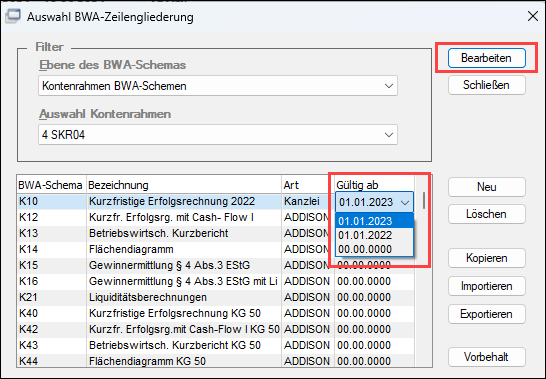Click 'Gewinnermittlung § 4 Abs.3 EStG' in row K15
The image size is (546, 379).
point(184,265)
